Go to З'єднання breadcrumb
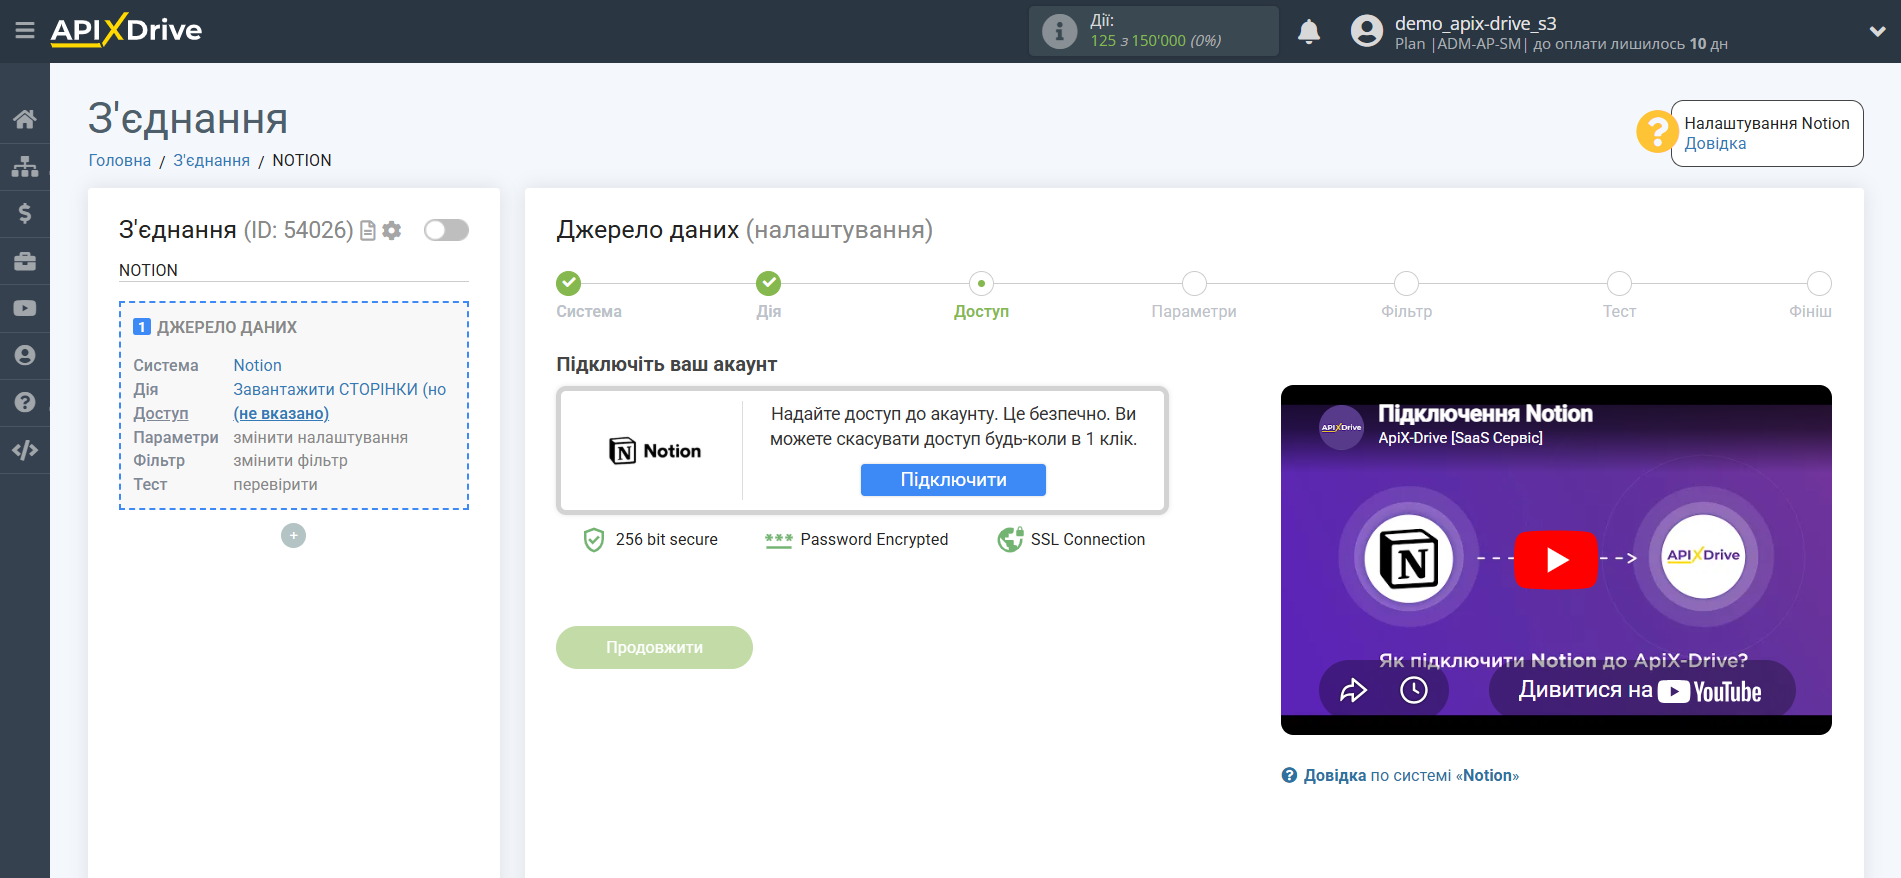Image resolution: width=1901 pixels, height=878 pixels. coord(212,160)
